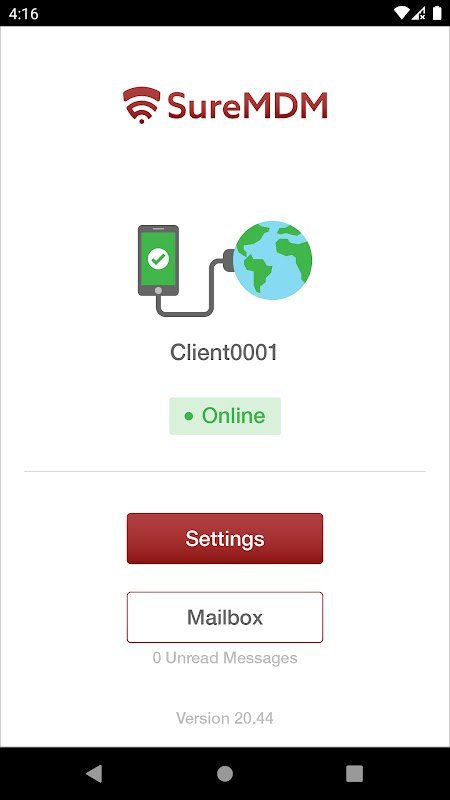Tap the SureMDM brand name text
The width and height of the screenshot is (450, 800).
247,105
